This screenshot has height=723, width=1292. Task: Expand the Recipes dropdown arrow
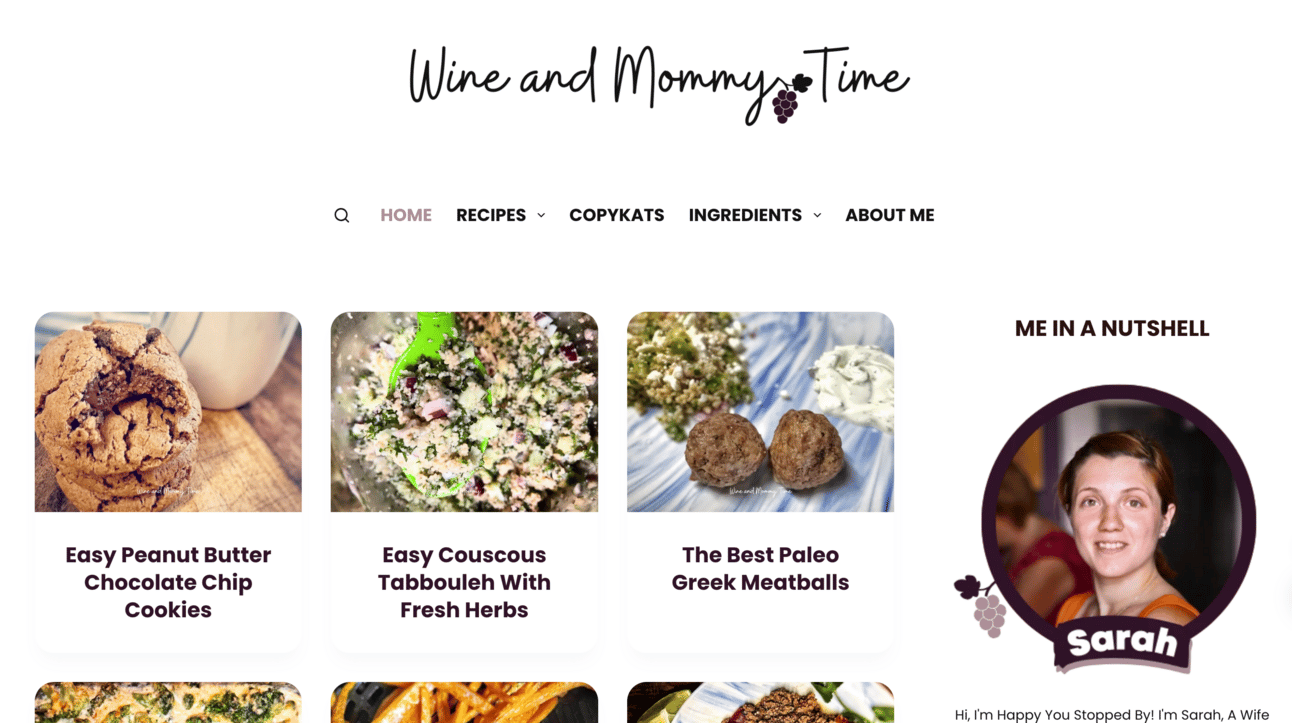tap(541, 215)
